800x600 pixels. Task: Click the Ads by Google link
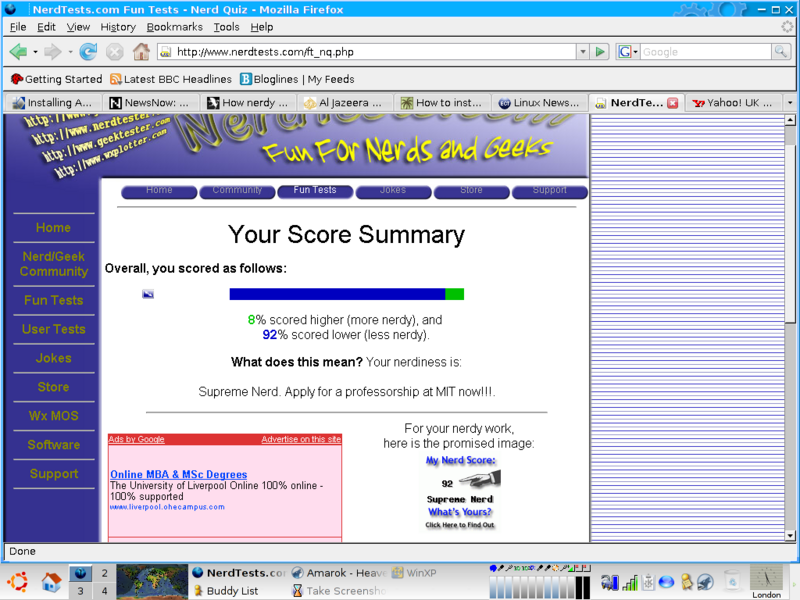[136, 439]
